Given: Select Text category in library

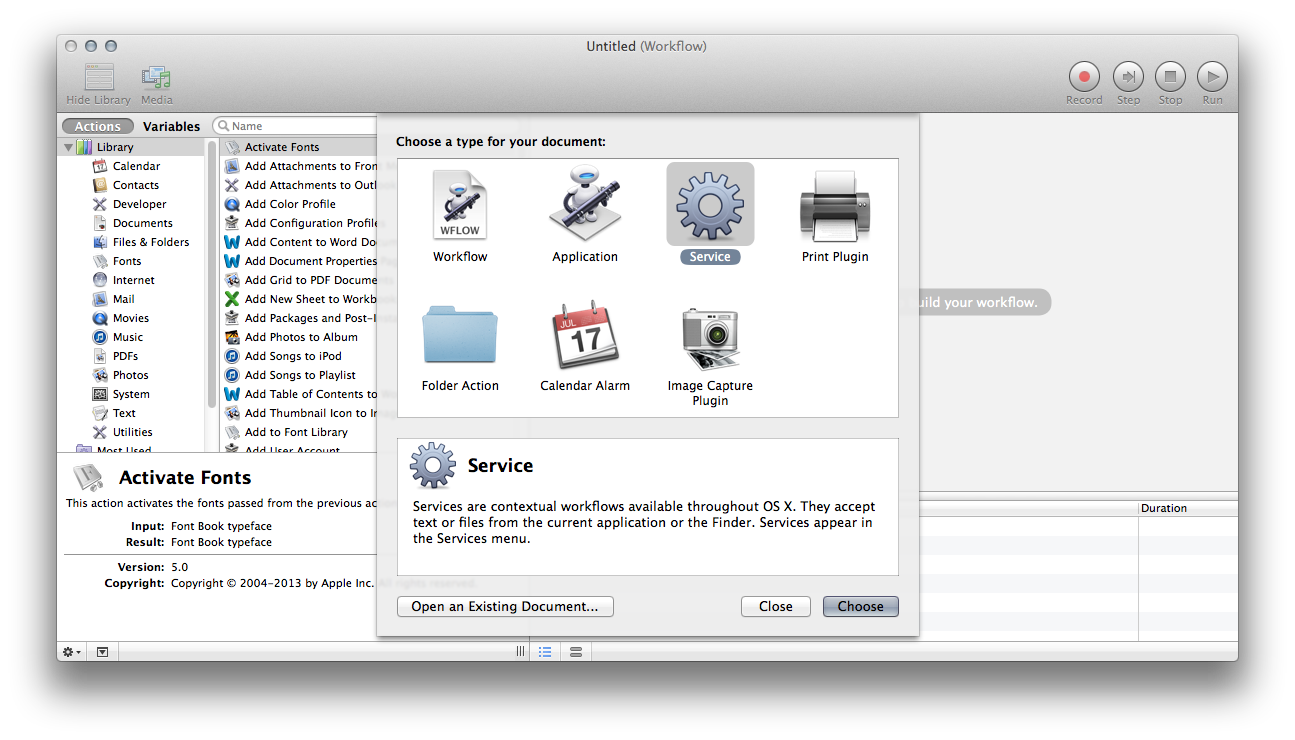Looking at the screenshot, I should pos(124,413).
